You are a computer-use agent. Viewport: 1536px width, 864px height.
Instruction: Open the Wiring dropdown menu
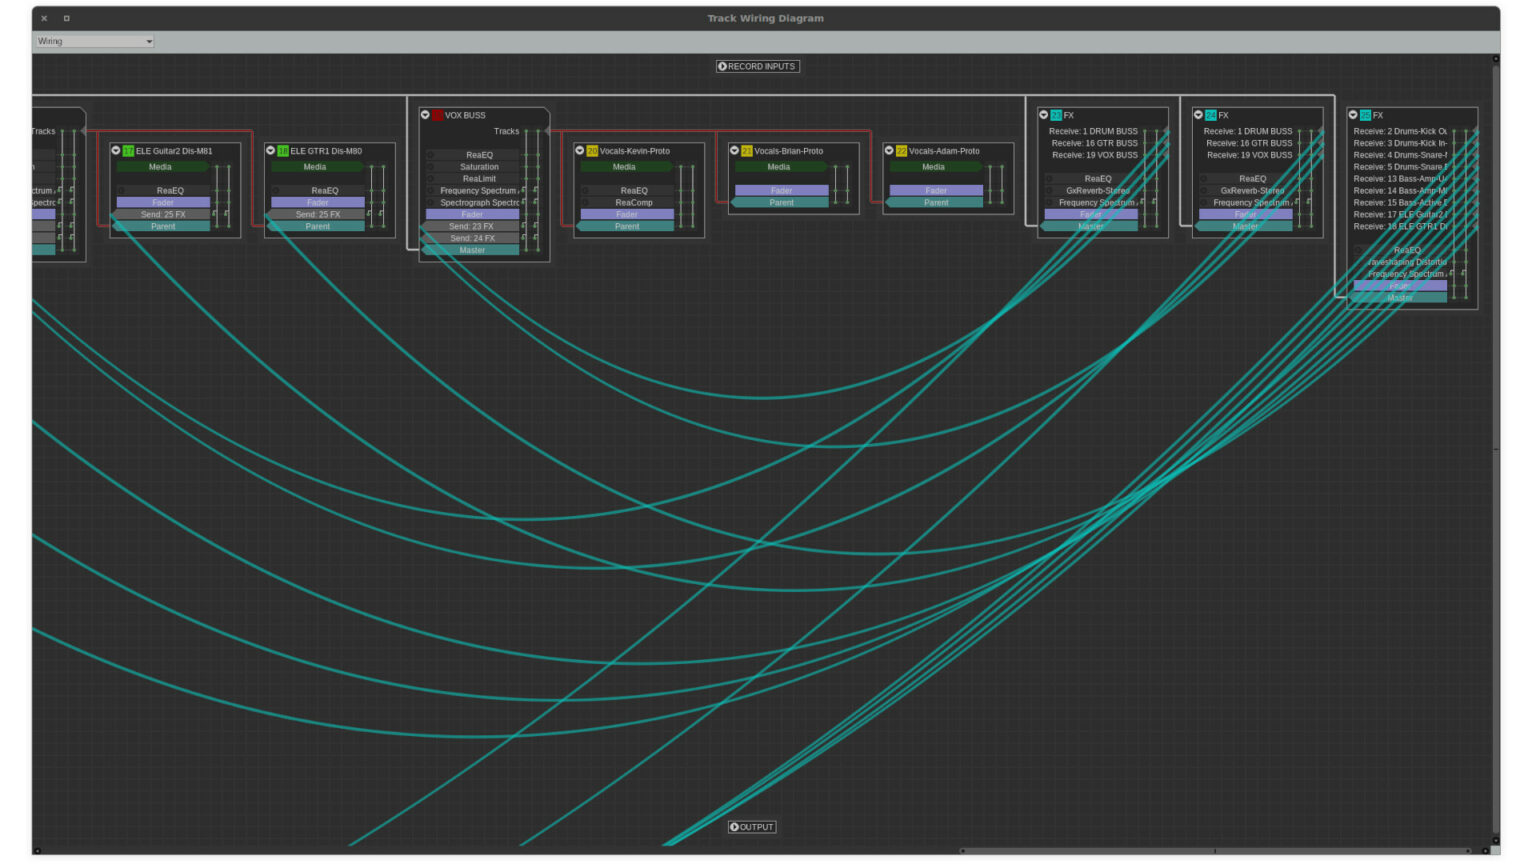click(94, 41)
